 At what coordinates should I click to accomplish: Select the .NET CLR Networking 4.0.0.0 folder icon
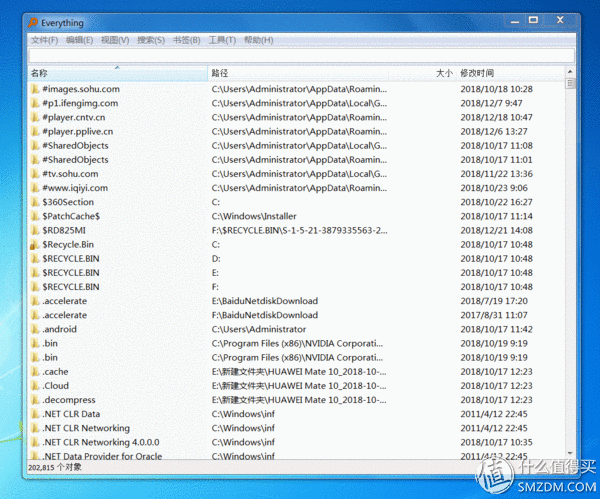click(x=35, y=443)
